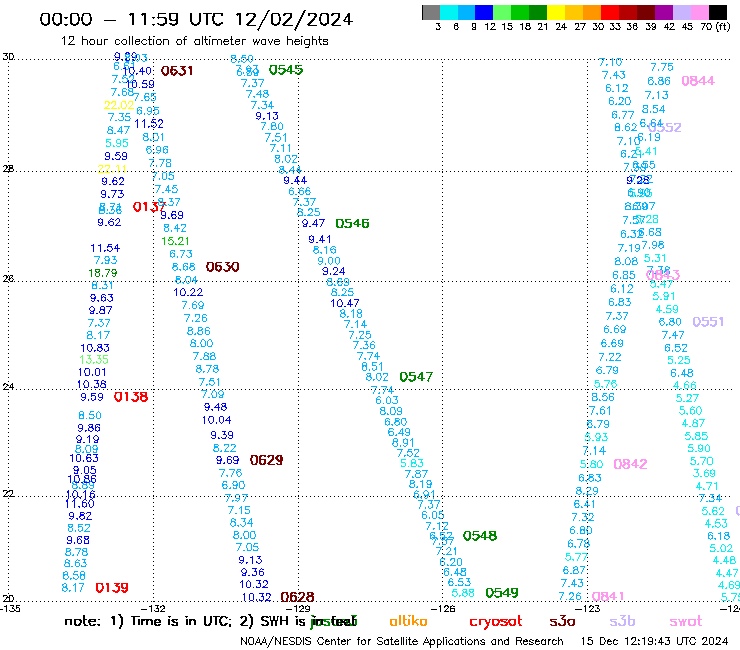Screen dimensions: 740x650
Task: Click the green pass time '0548'
Action: pyautogui.click(x=479, y=536)
